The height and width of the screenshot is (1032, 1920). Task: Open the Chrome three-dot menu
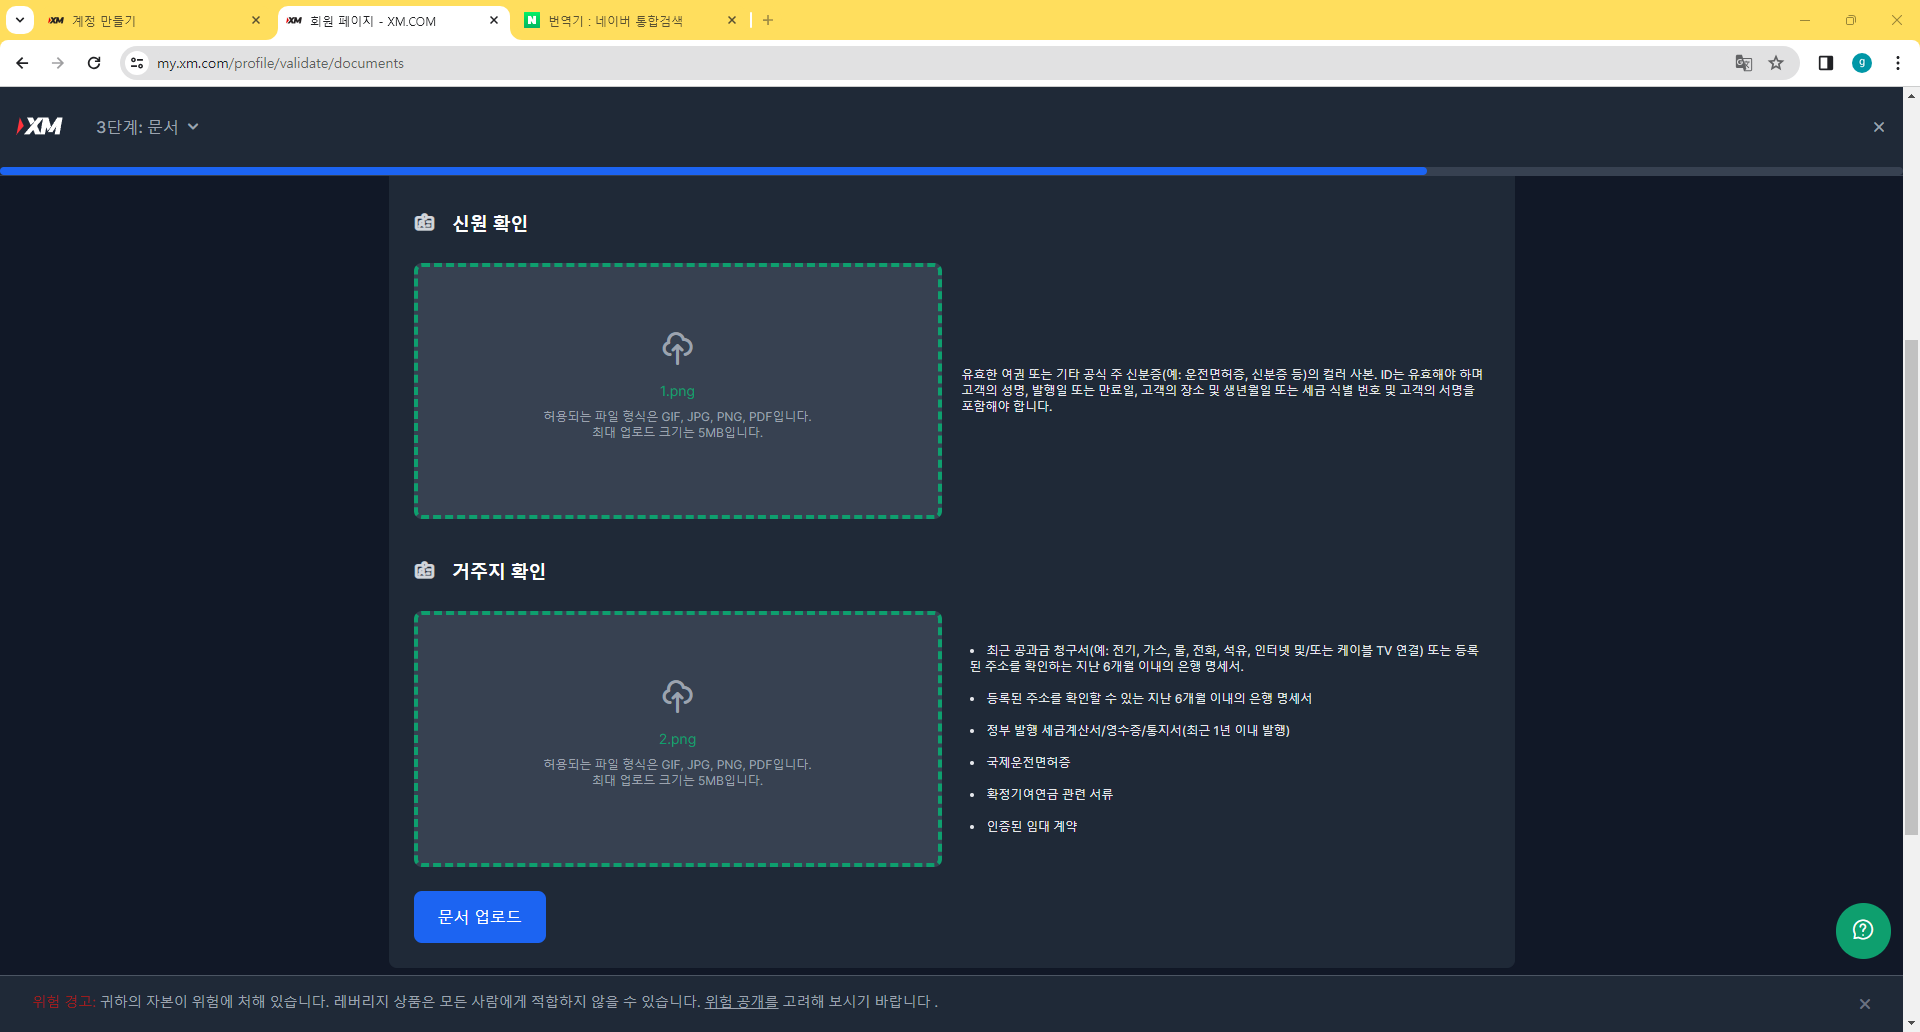[1898, 63]
